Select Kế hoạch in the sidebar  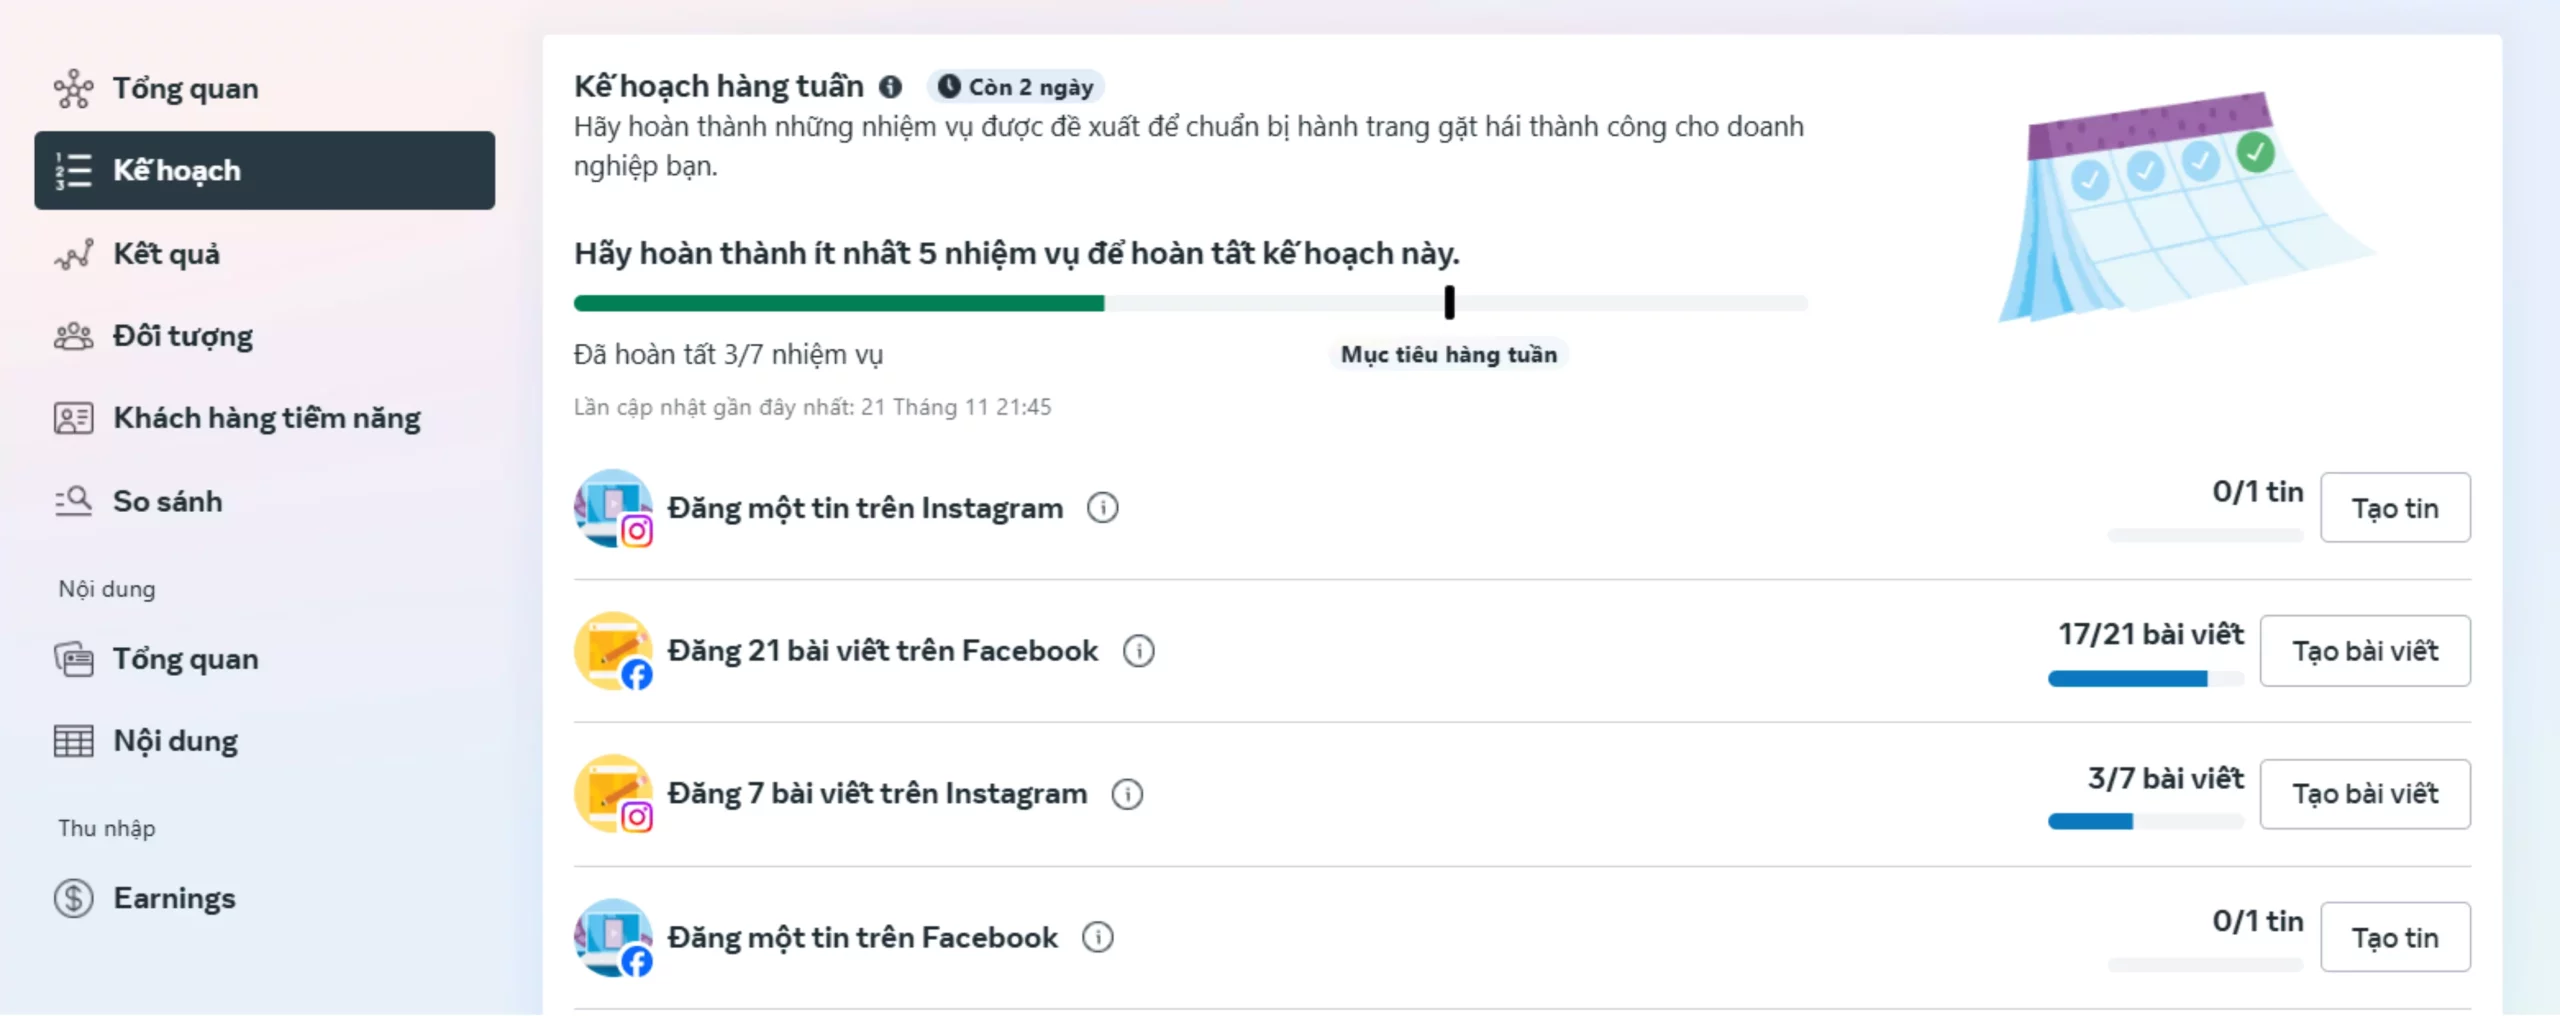tap(264, 170)
